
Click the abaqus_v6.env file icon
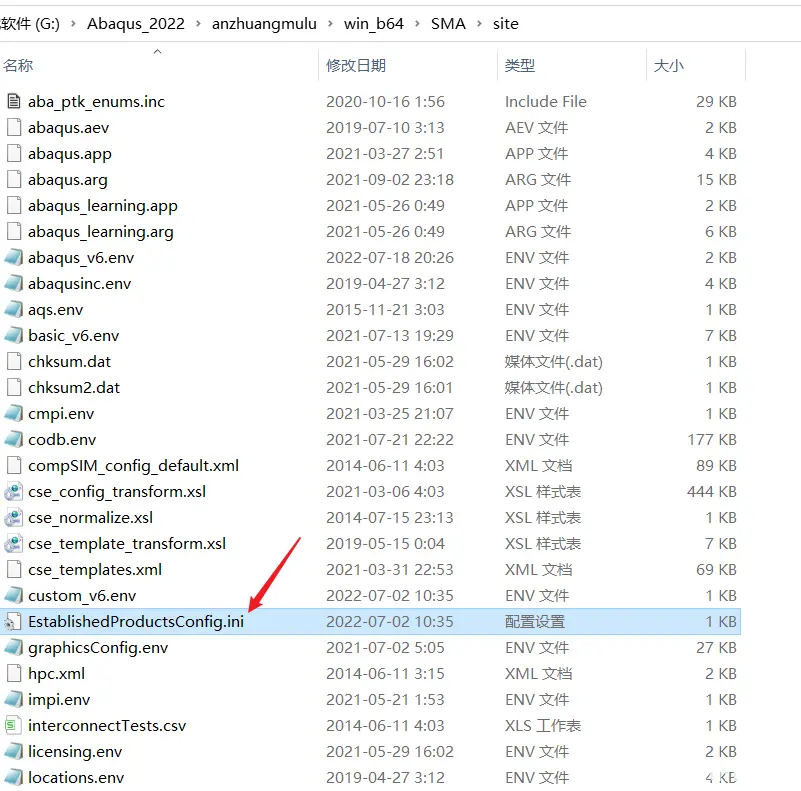(x=14, y=257)
